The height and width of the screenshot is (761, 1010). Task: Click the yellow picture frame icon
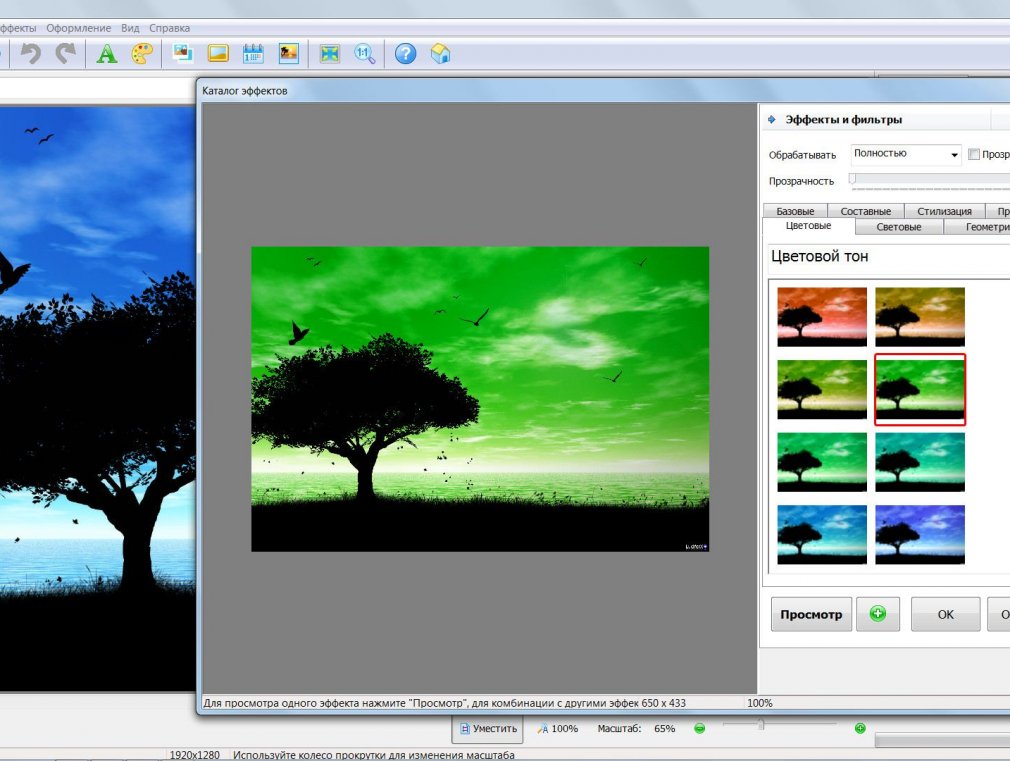coord(218,53)
